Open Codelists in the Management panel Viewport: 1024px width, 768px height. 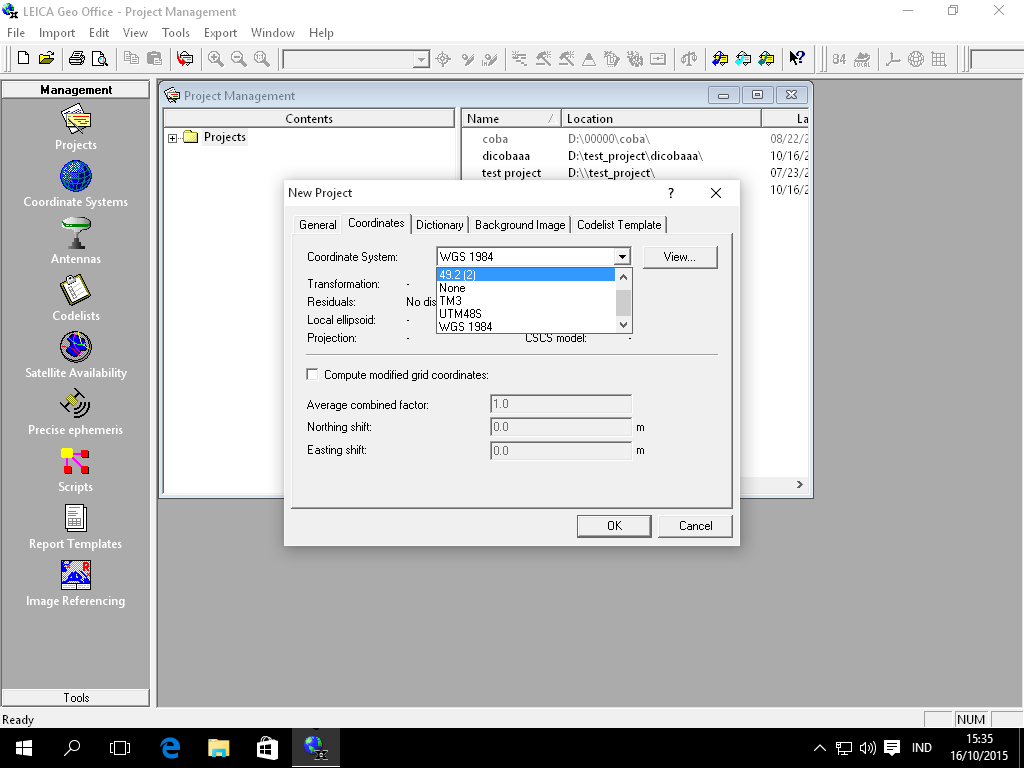[76, 298]
